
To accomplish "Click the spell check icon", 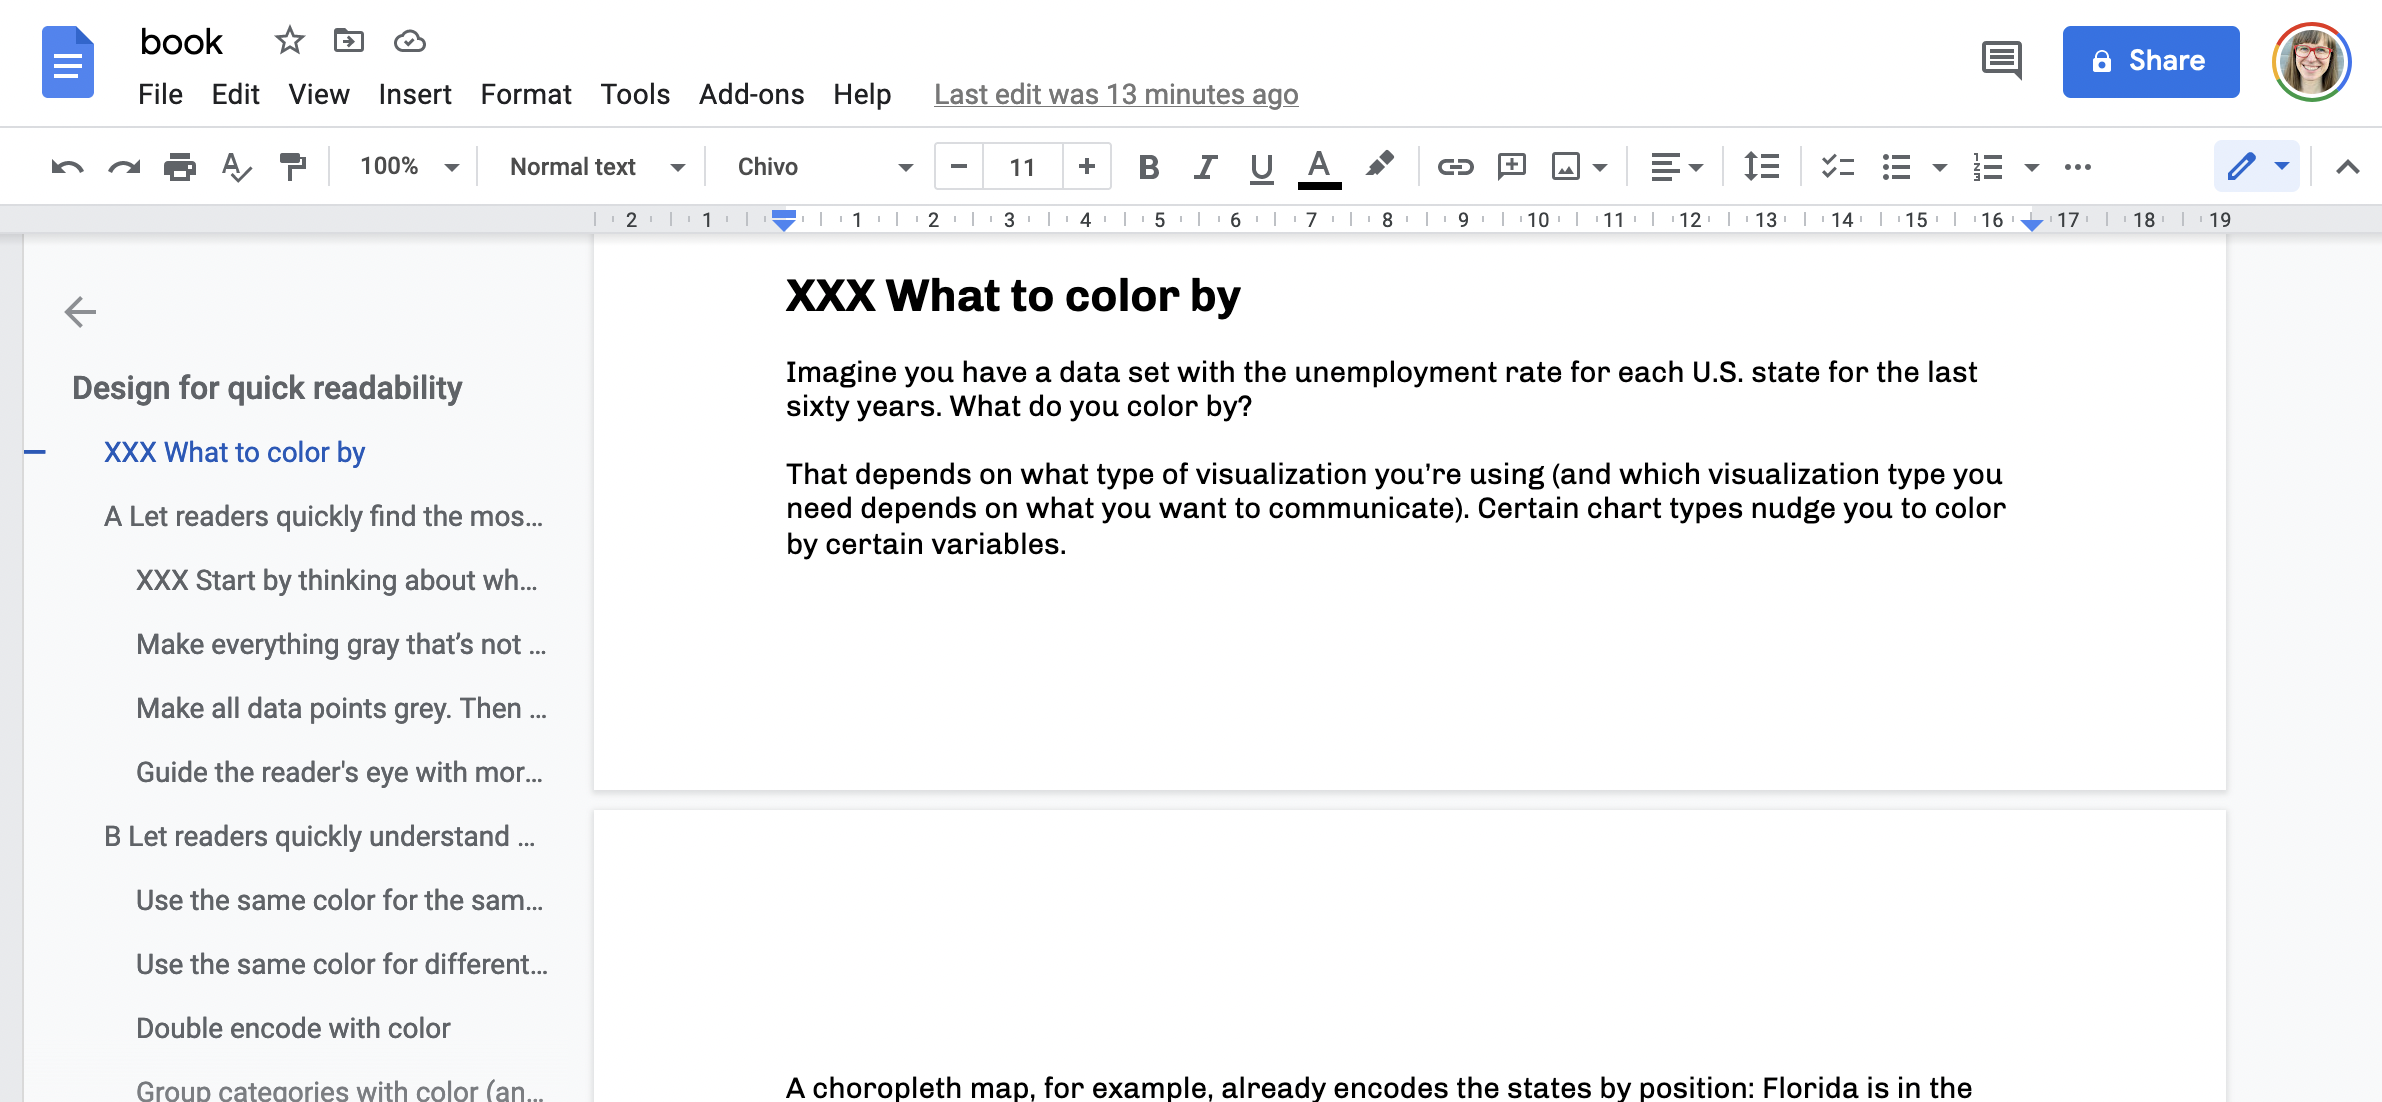I will point(236,167).
